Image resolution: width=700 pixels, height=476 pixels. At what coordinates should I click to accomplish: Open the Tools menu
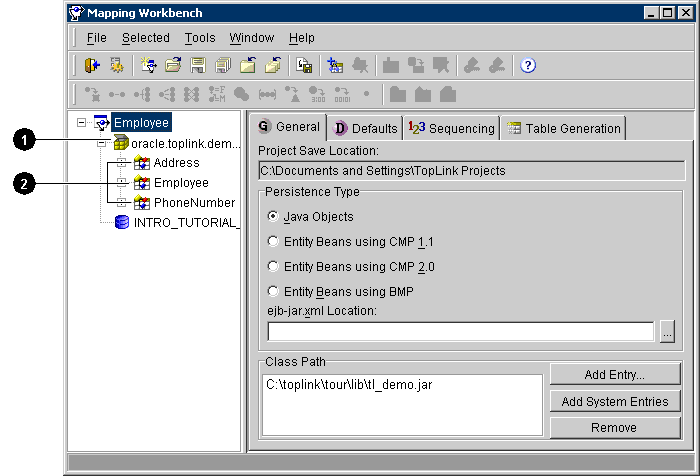tap(200, 38)
